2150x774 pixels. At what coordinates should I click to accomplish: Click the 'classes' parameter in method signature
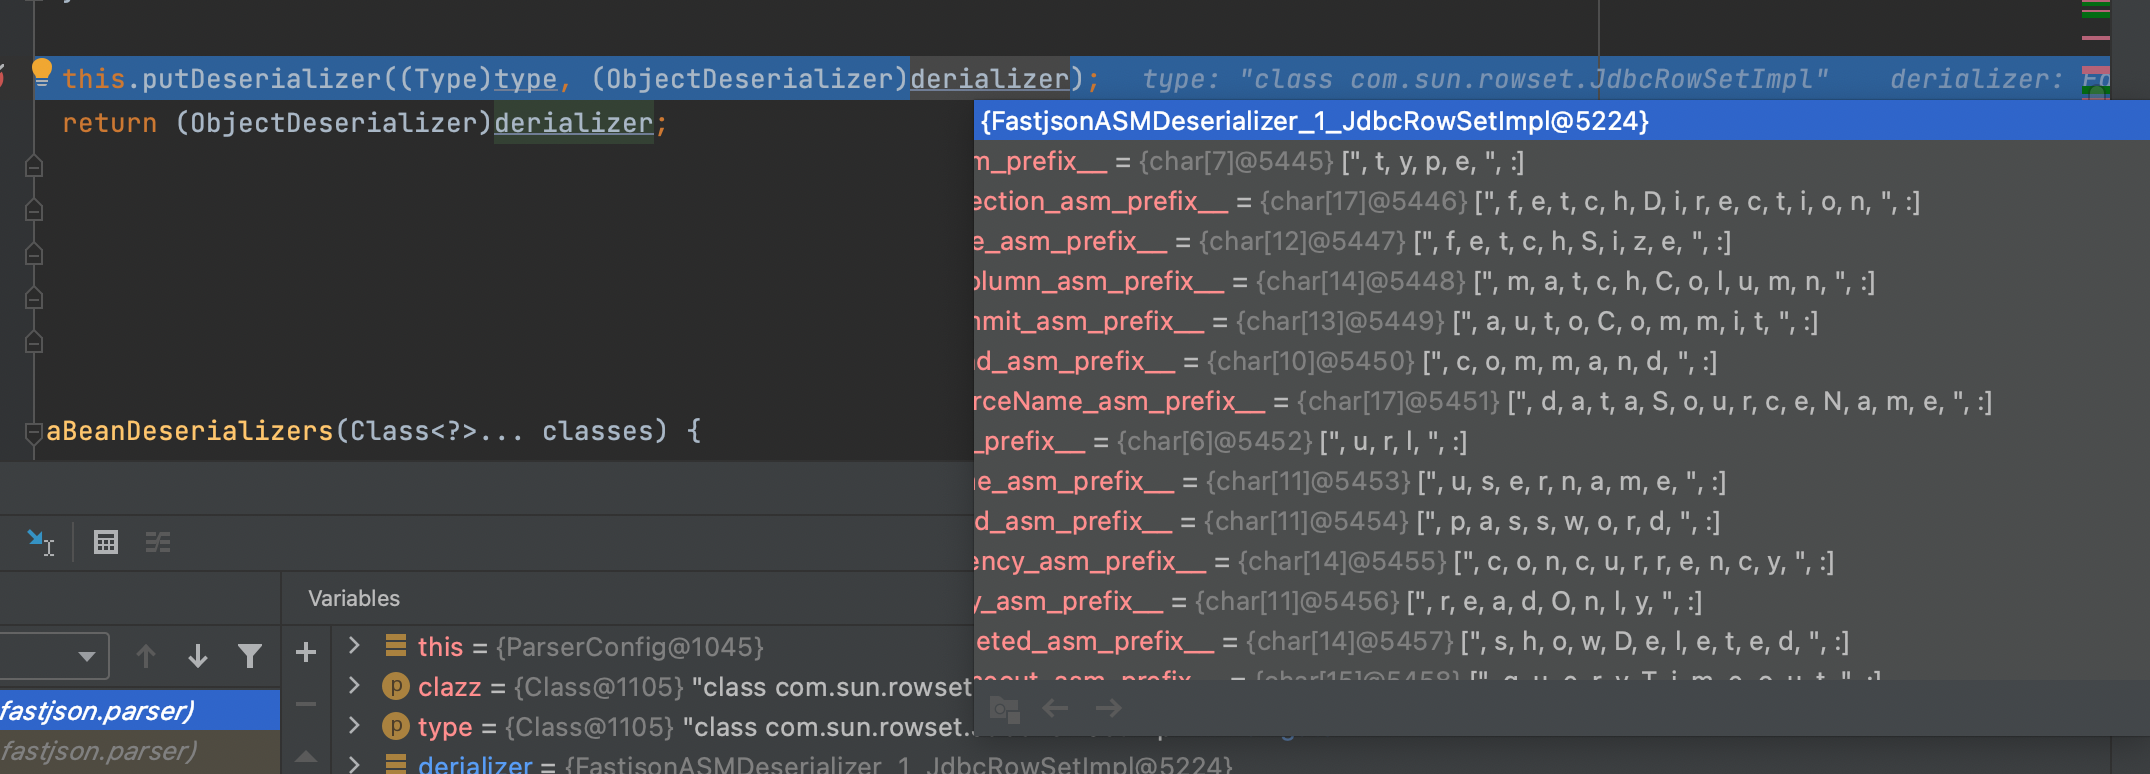point(597,431)
